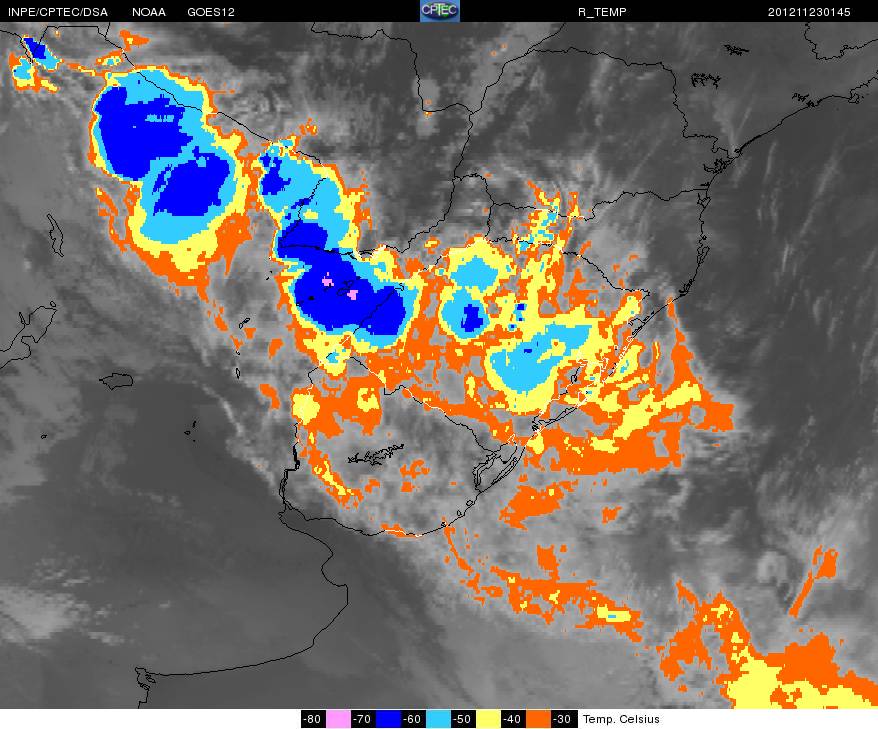Click the NOAA label in header

pyautogui.click(x=149, y=12)
